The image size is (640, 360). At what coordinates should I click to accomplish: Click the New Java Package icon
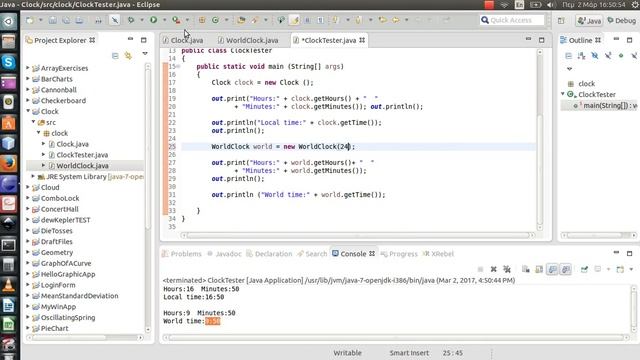202,20
